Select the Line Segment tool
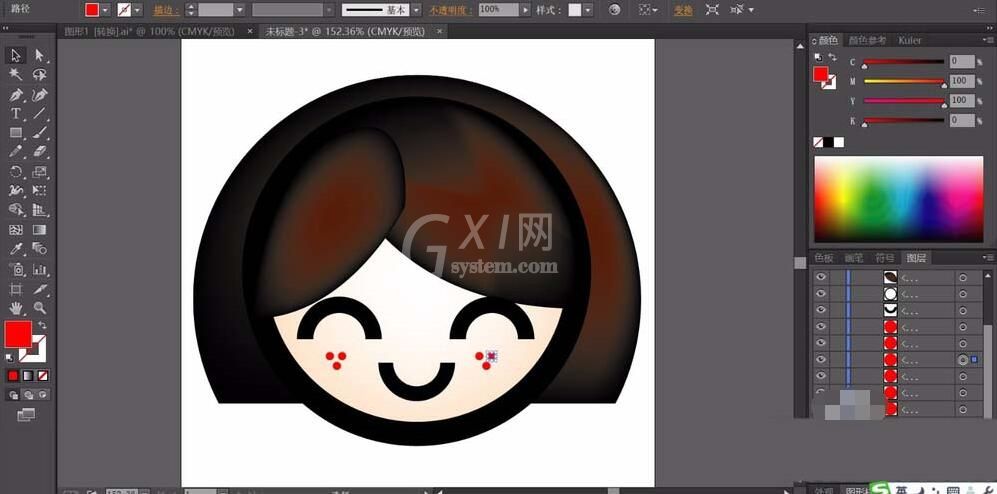 pos(39,114)
